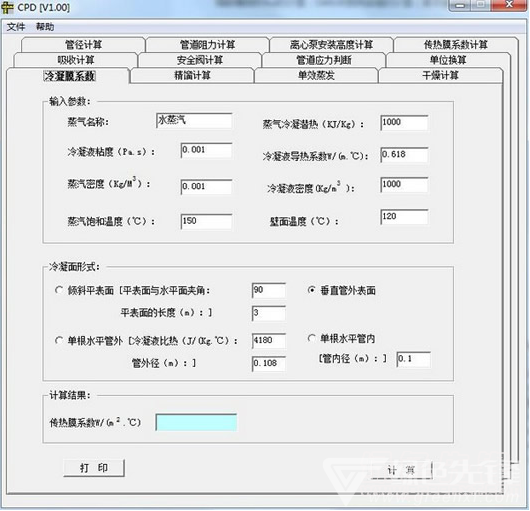Open the 文件 menu
530x511 pixels.
[16, 26]
